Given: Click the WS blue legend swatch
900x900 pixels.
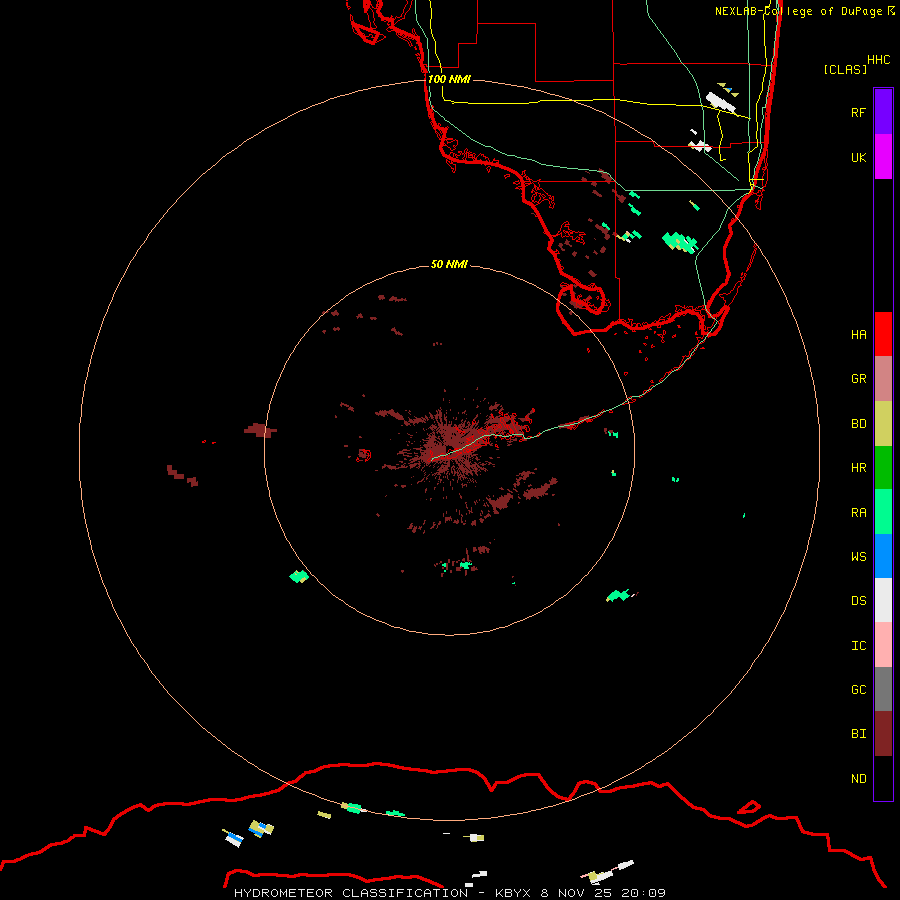Looking at the screenshot, I should [x=883, y=556].
